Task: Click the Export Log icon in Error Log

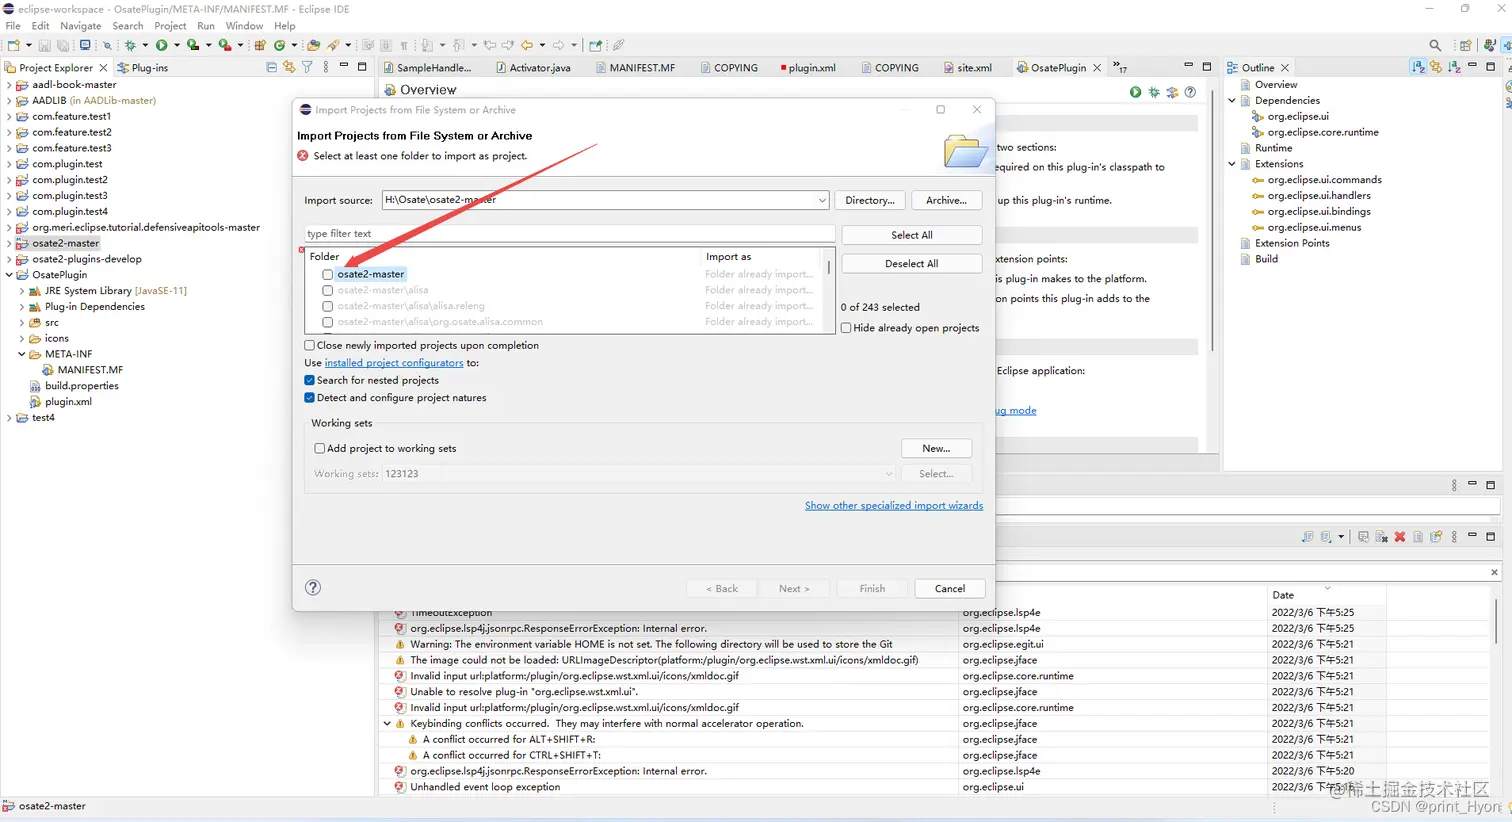Action: point(1307,537)
